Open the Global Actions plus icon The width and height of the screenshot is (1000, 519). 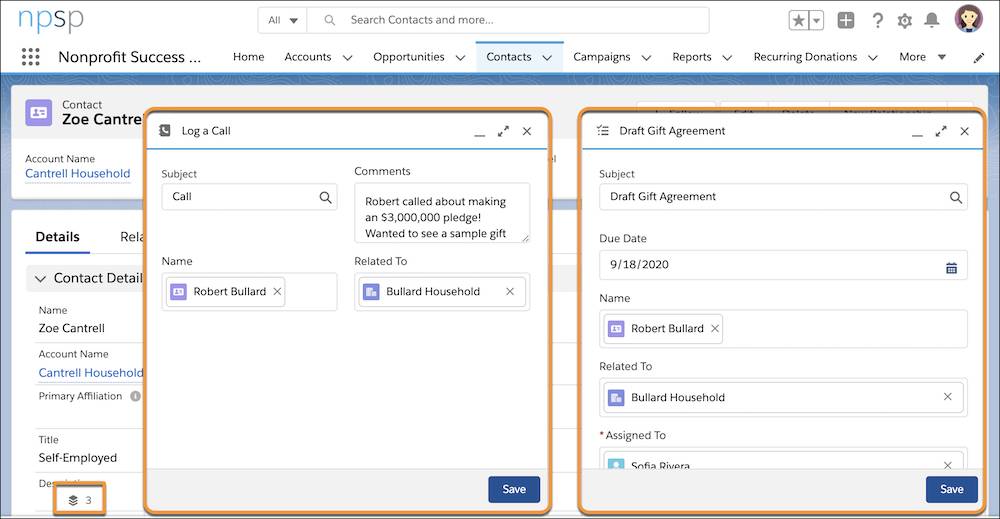tap(846, 20)
